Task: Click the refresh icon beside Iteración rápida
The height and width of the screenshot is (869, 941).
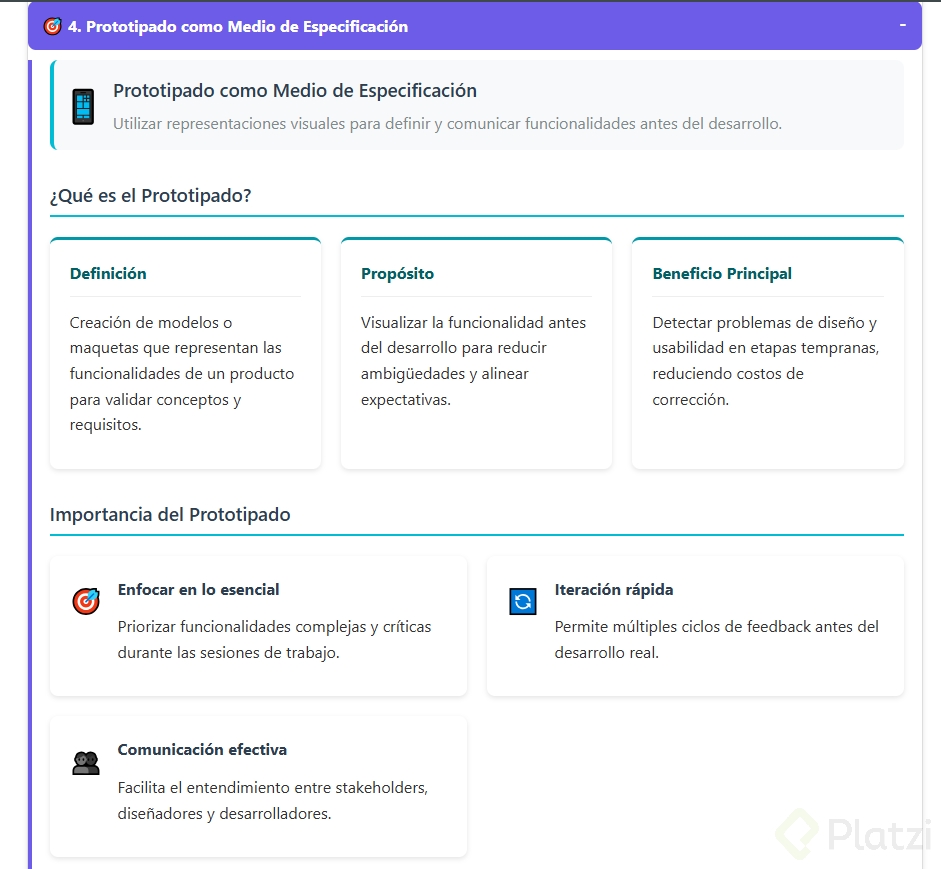Action: pyautogui.click(x=523, y=601)
